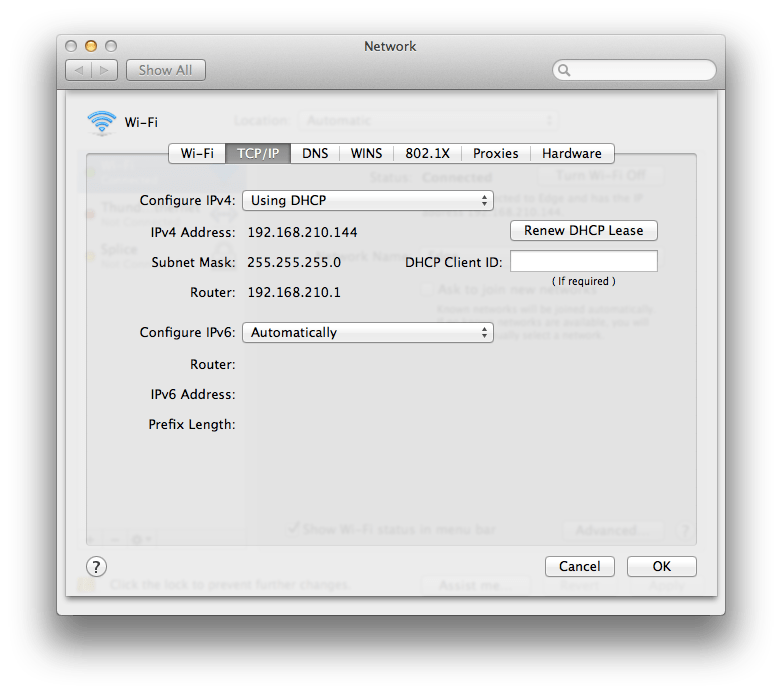
Task: Click the Using DHCP dropdown arrows
Action: pyautogui.click(x=484, y=200)
